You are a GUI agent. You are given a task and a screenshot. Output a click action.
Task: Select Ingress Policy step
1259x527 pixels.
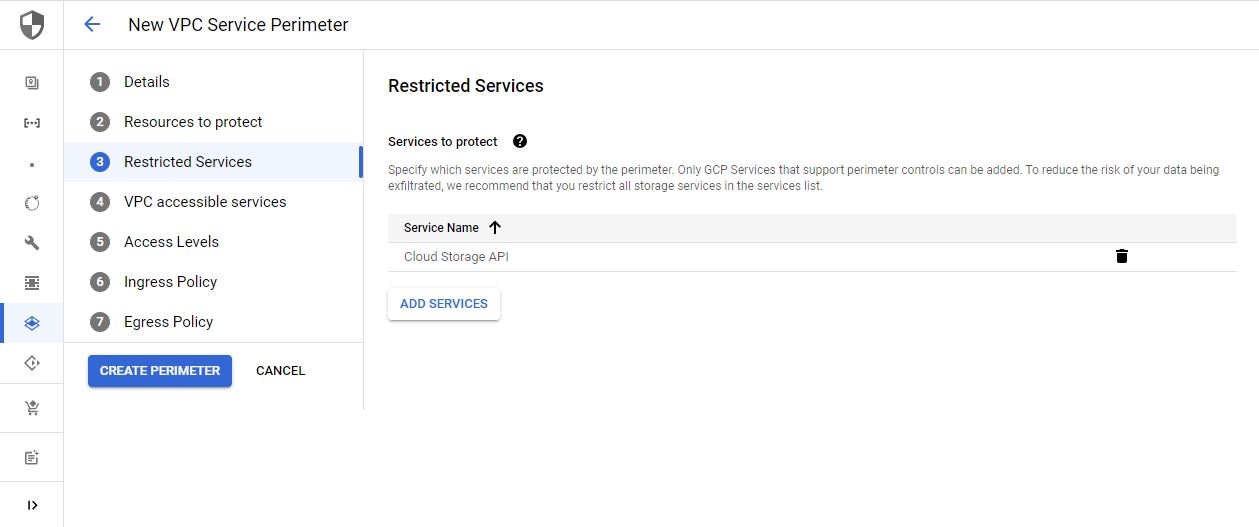[170, 282]
